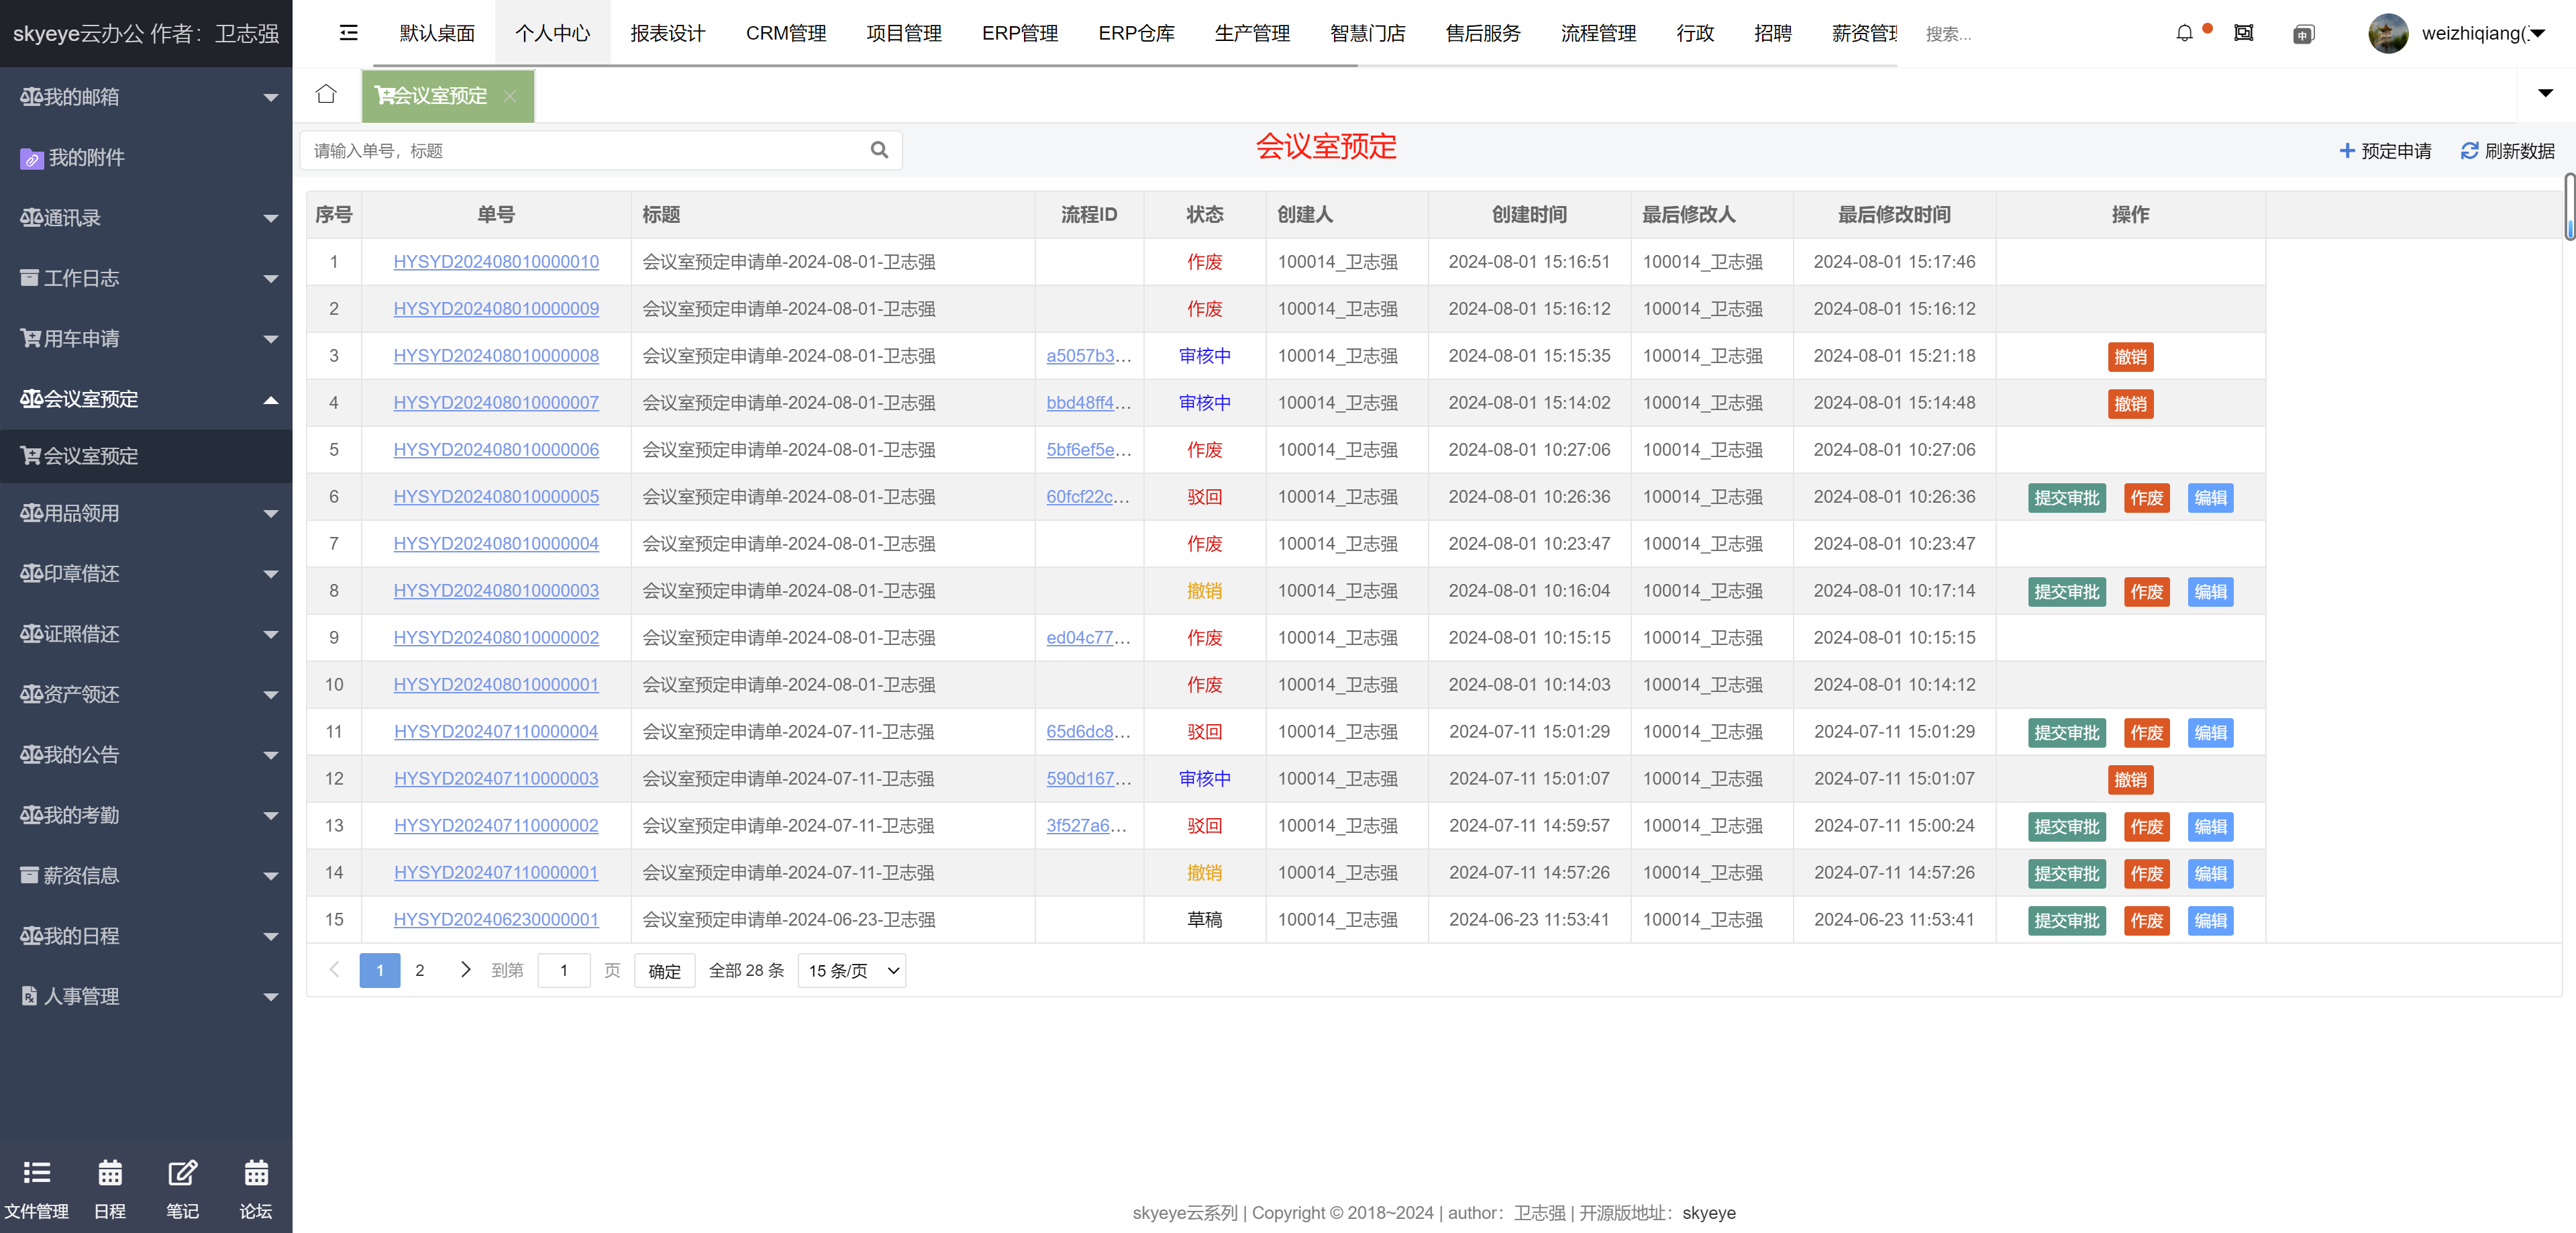This screenshot has height=1233, width=2576.
Task: Open the Forum (论坛) calendar icon
Action: click(x=256, y=1173)
